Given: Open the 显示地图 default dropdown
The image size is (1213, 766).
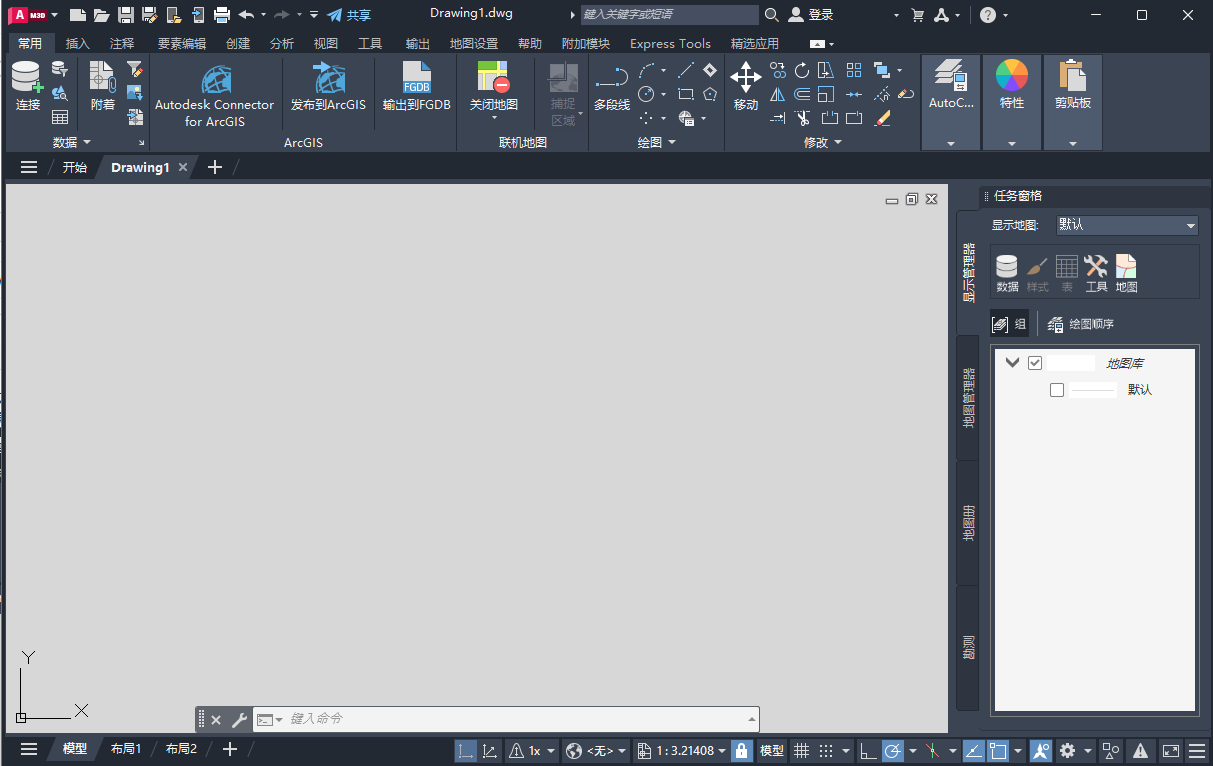Looking at the screenshot, I should tap(1126, 224).
